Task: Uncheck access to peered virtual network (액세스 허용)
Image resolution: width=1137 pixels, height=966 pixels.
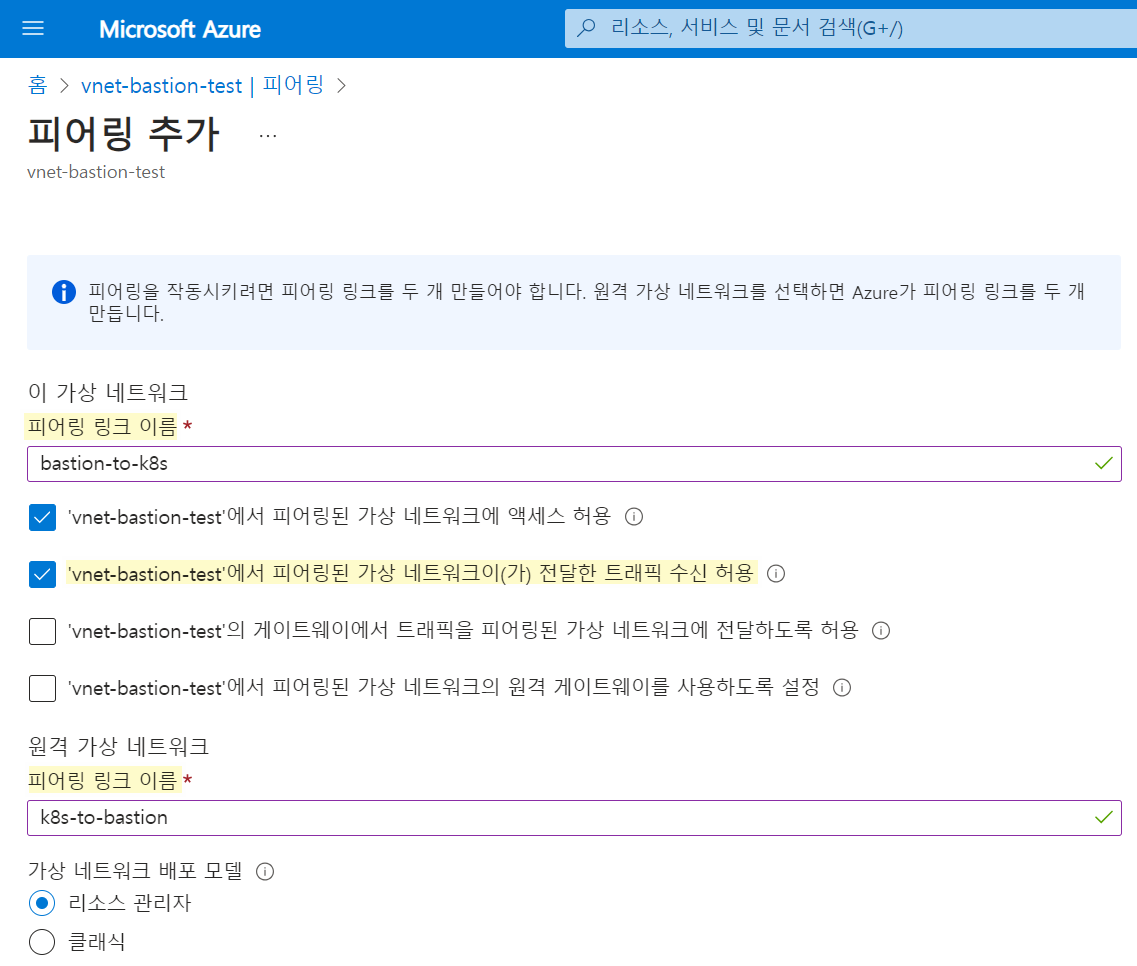Action: coord(43,518)
